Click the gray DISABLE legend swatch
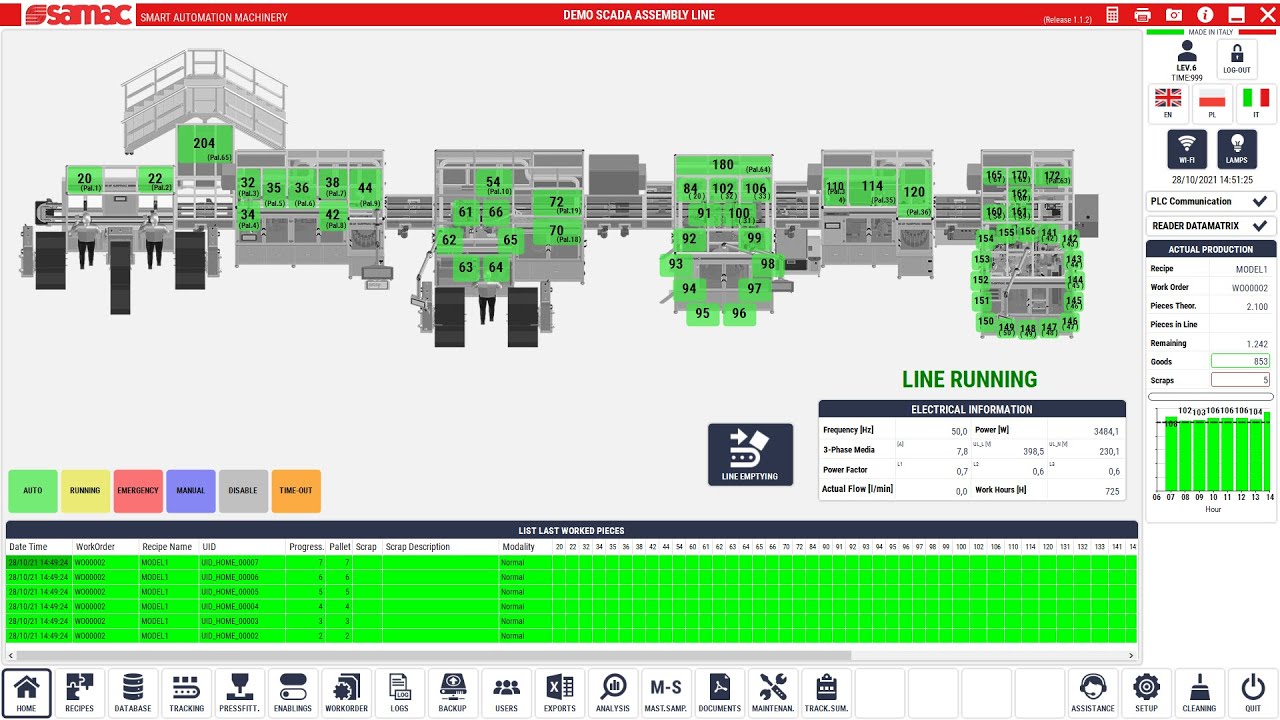 [x=243, y=491]
